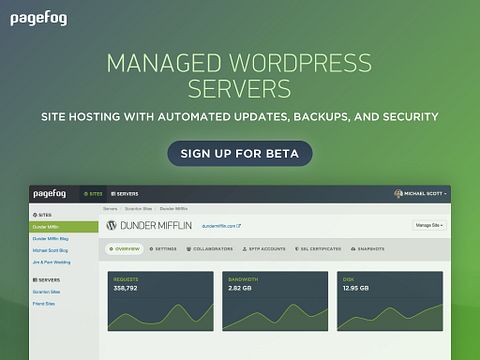Expand the Manage Site dropdown
The width and height of the screenshot is (480, 360).
click(x=429, y=225)
